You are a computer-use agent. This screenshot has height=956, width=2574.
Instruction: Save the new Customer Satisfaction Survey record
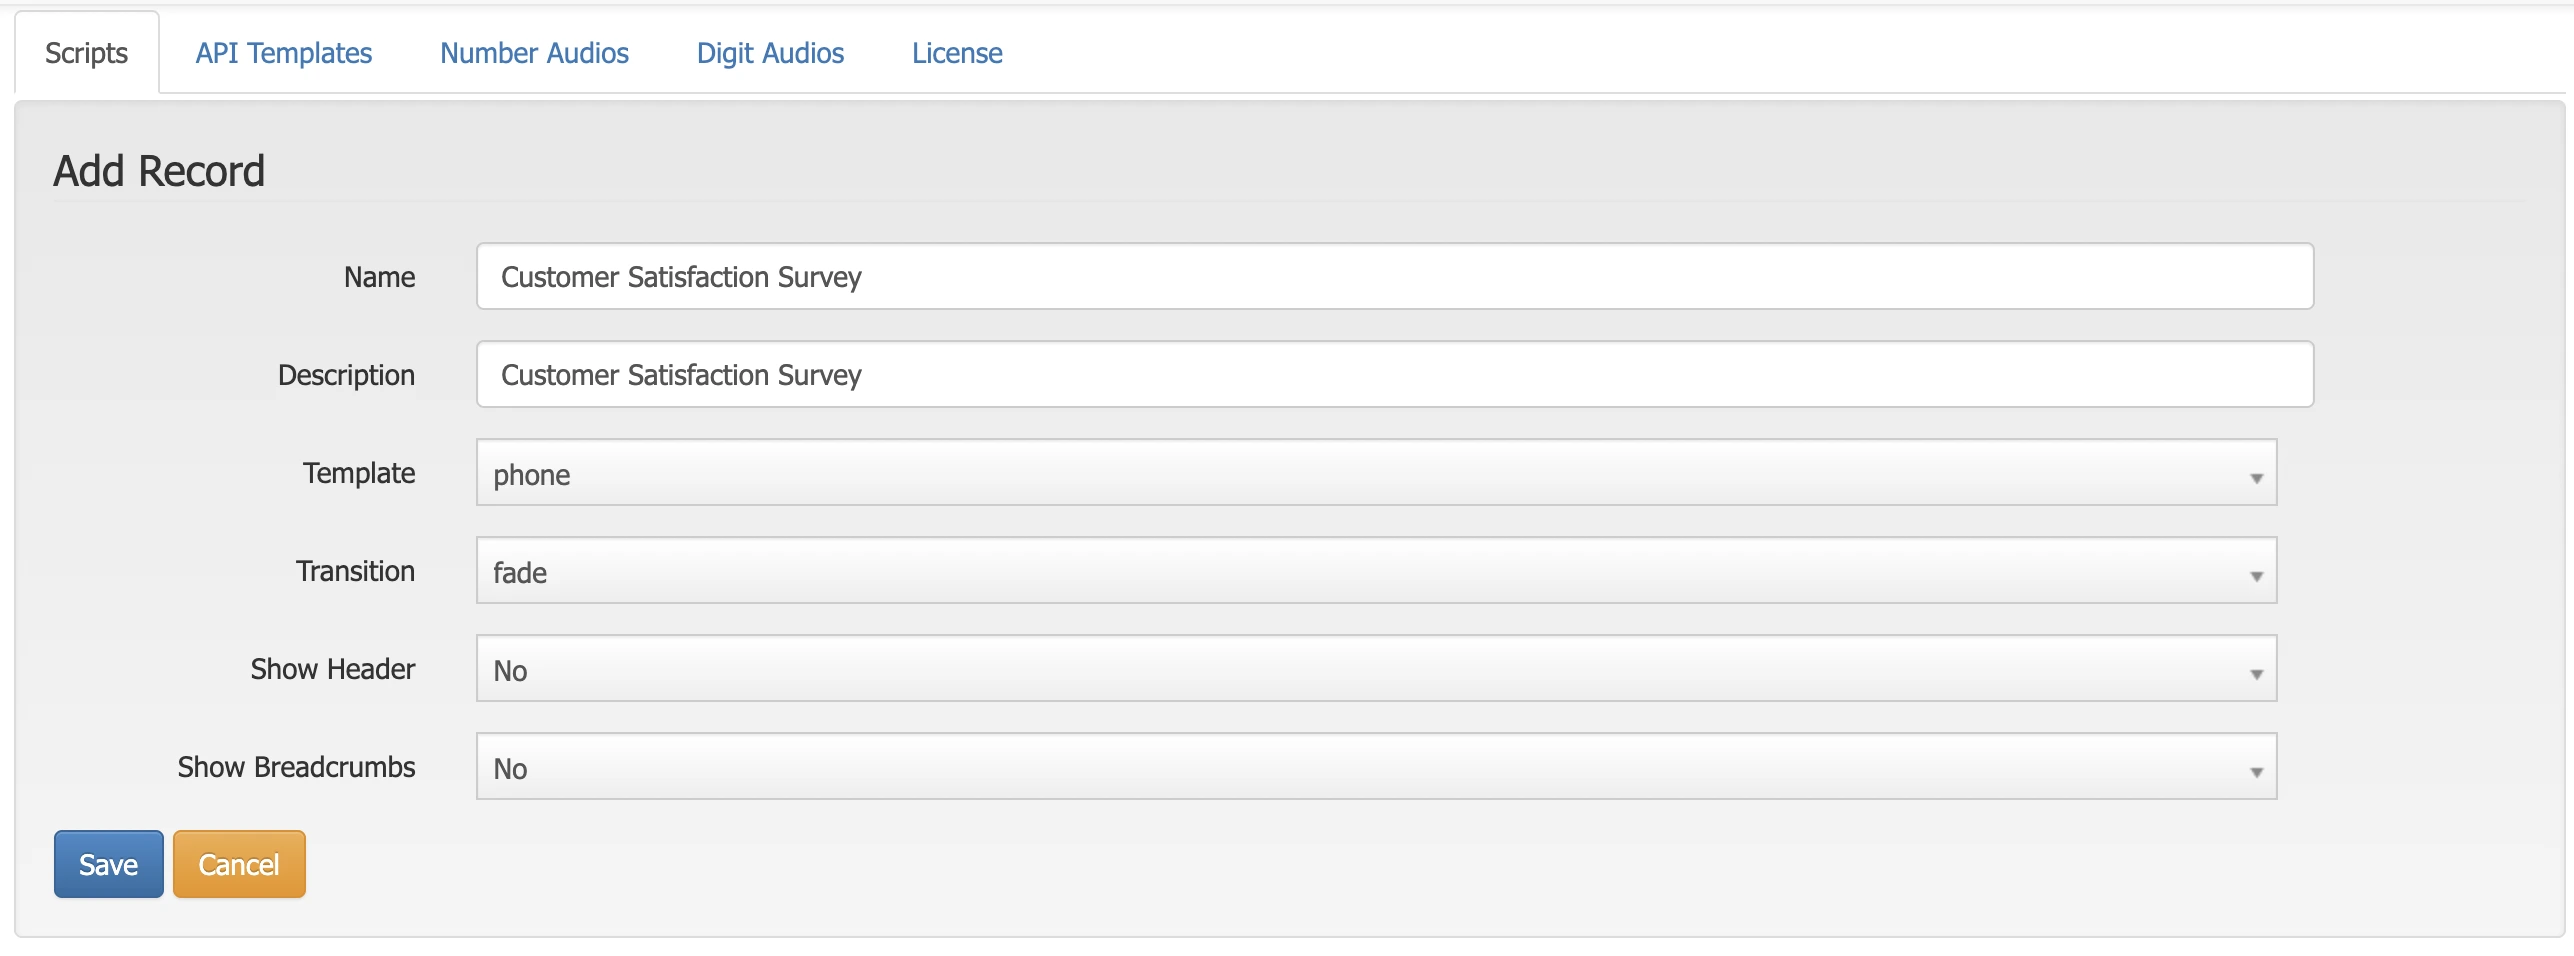point(108,863)
